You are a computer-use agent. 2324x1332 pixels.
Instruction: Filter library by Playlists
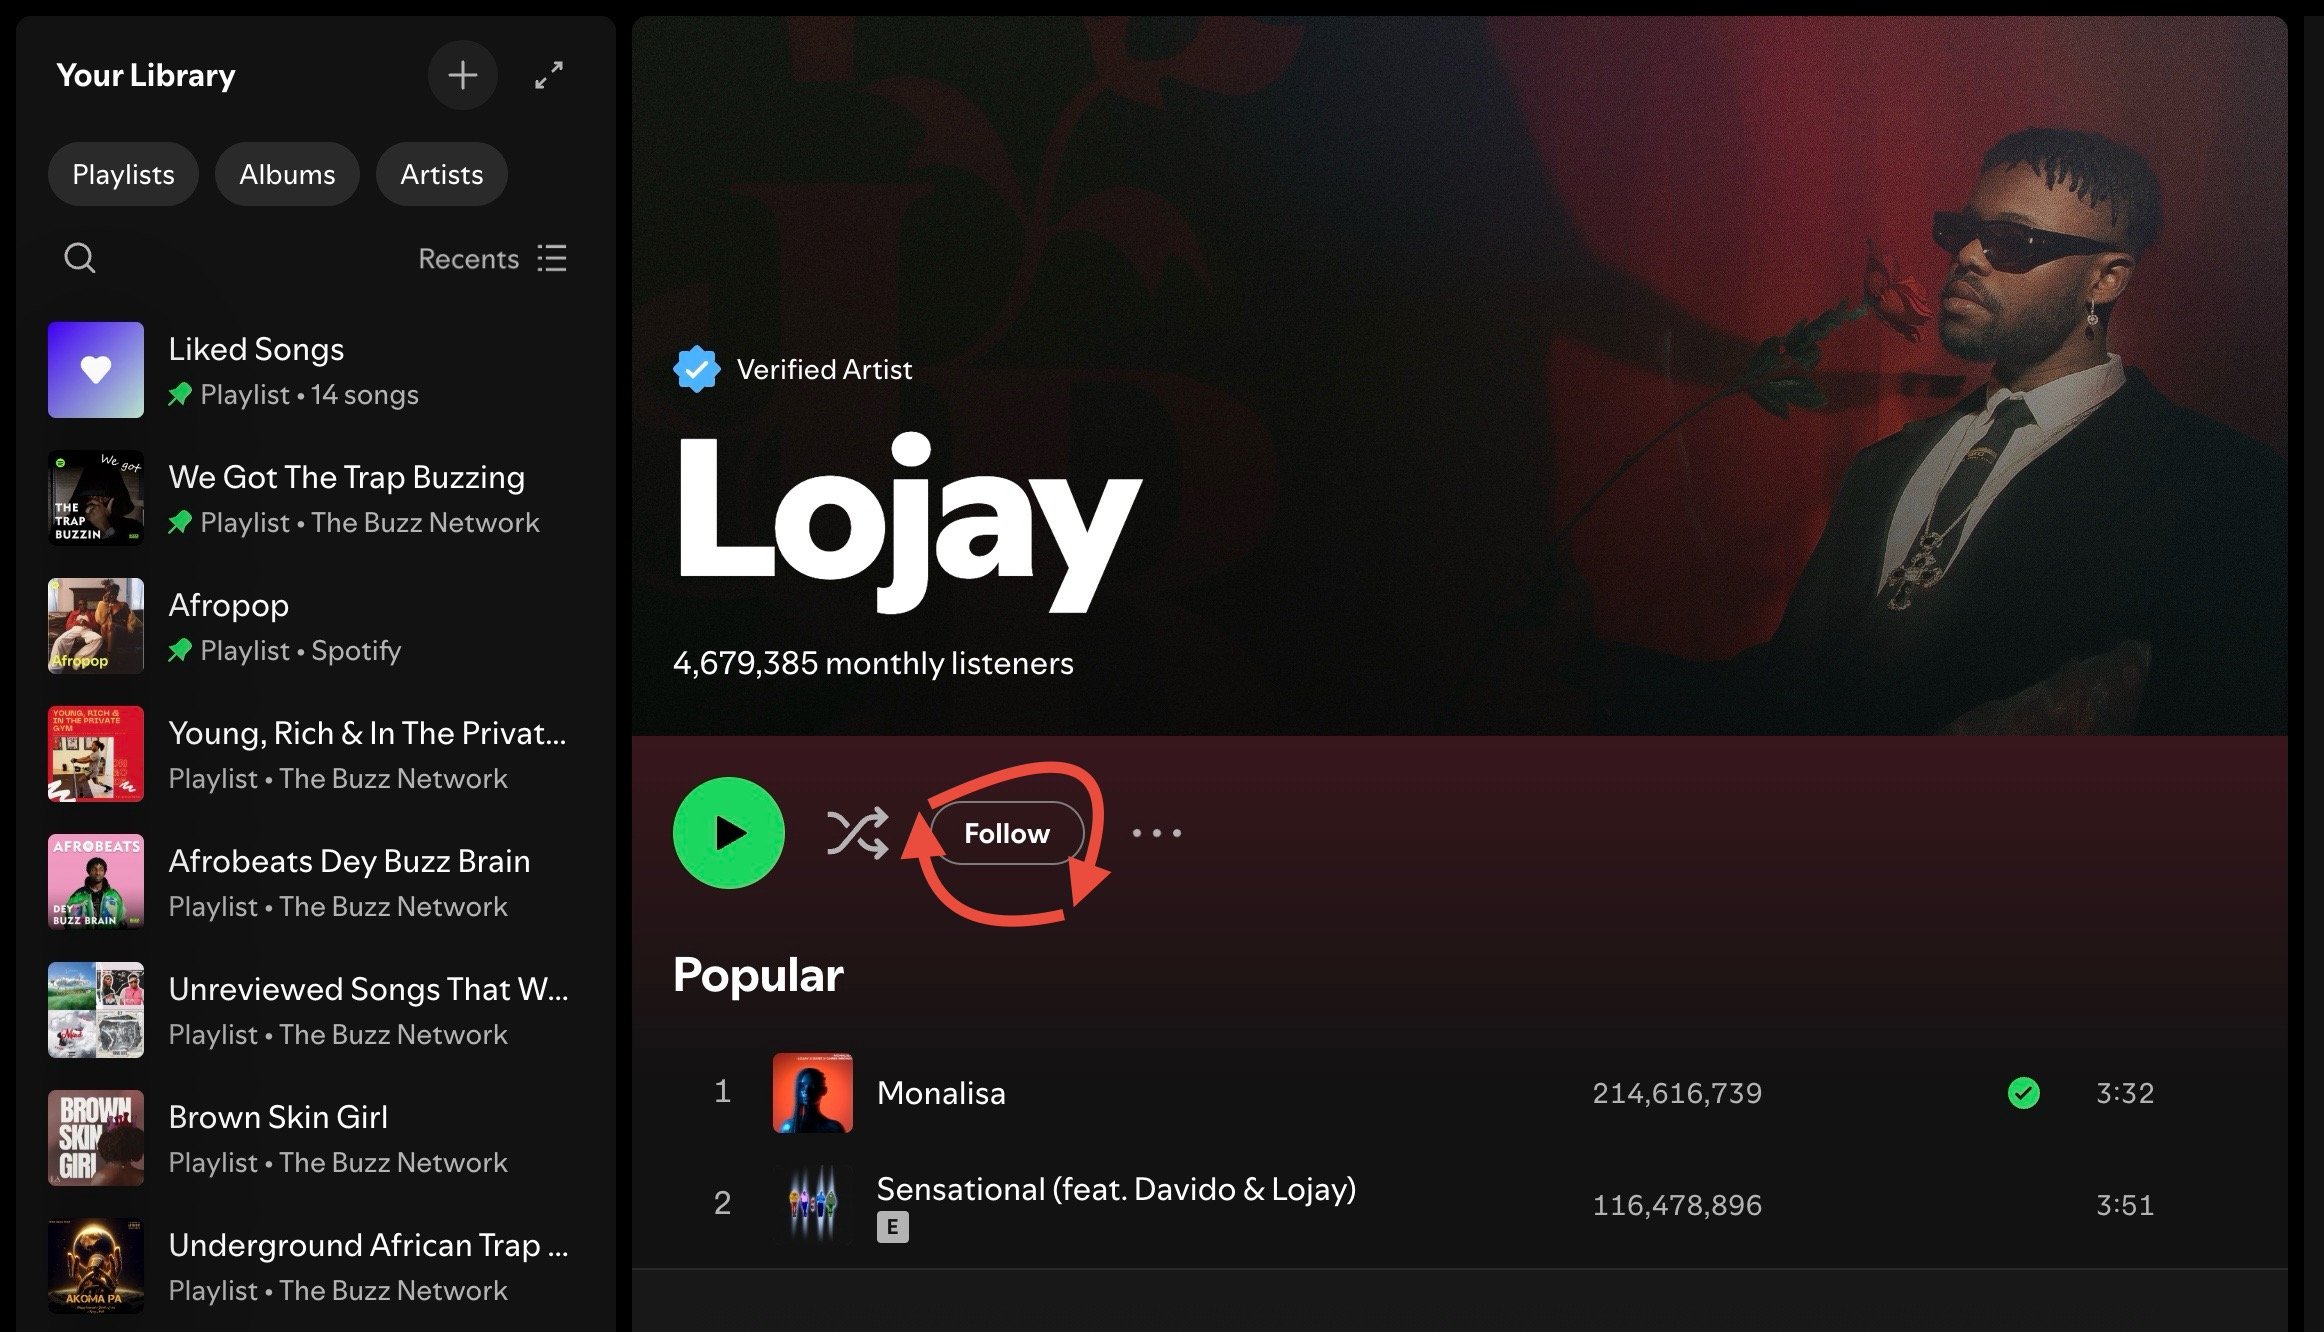pos(123,174)
